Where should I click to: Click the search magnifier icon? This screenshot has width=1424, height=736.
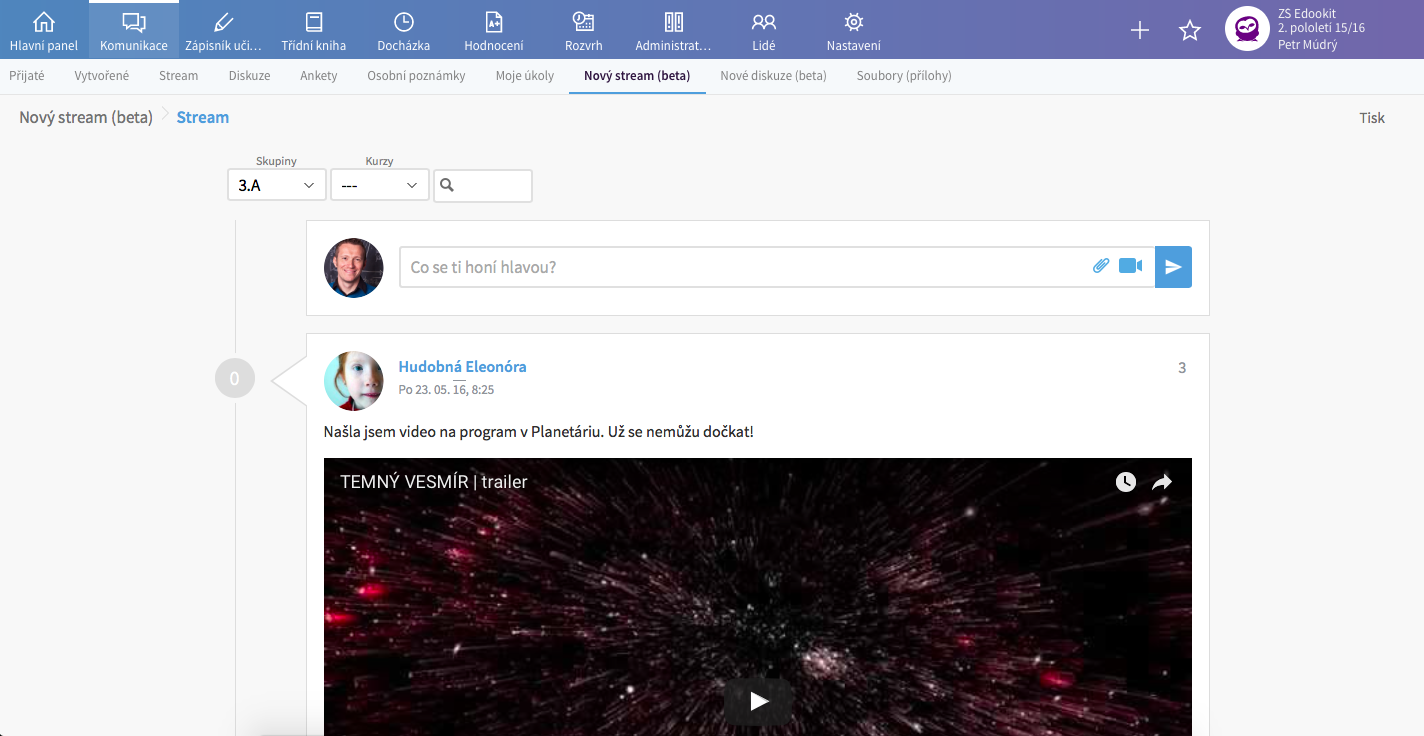(447, 185)
